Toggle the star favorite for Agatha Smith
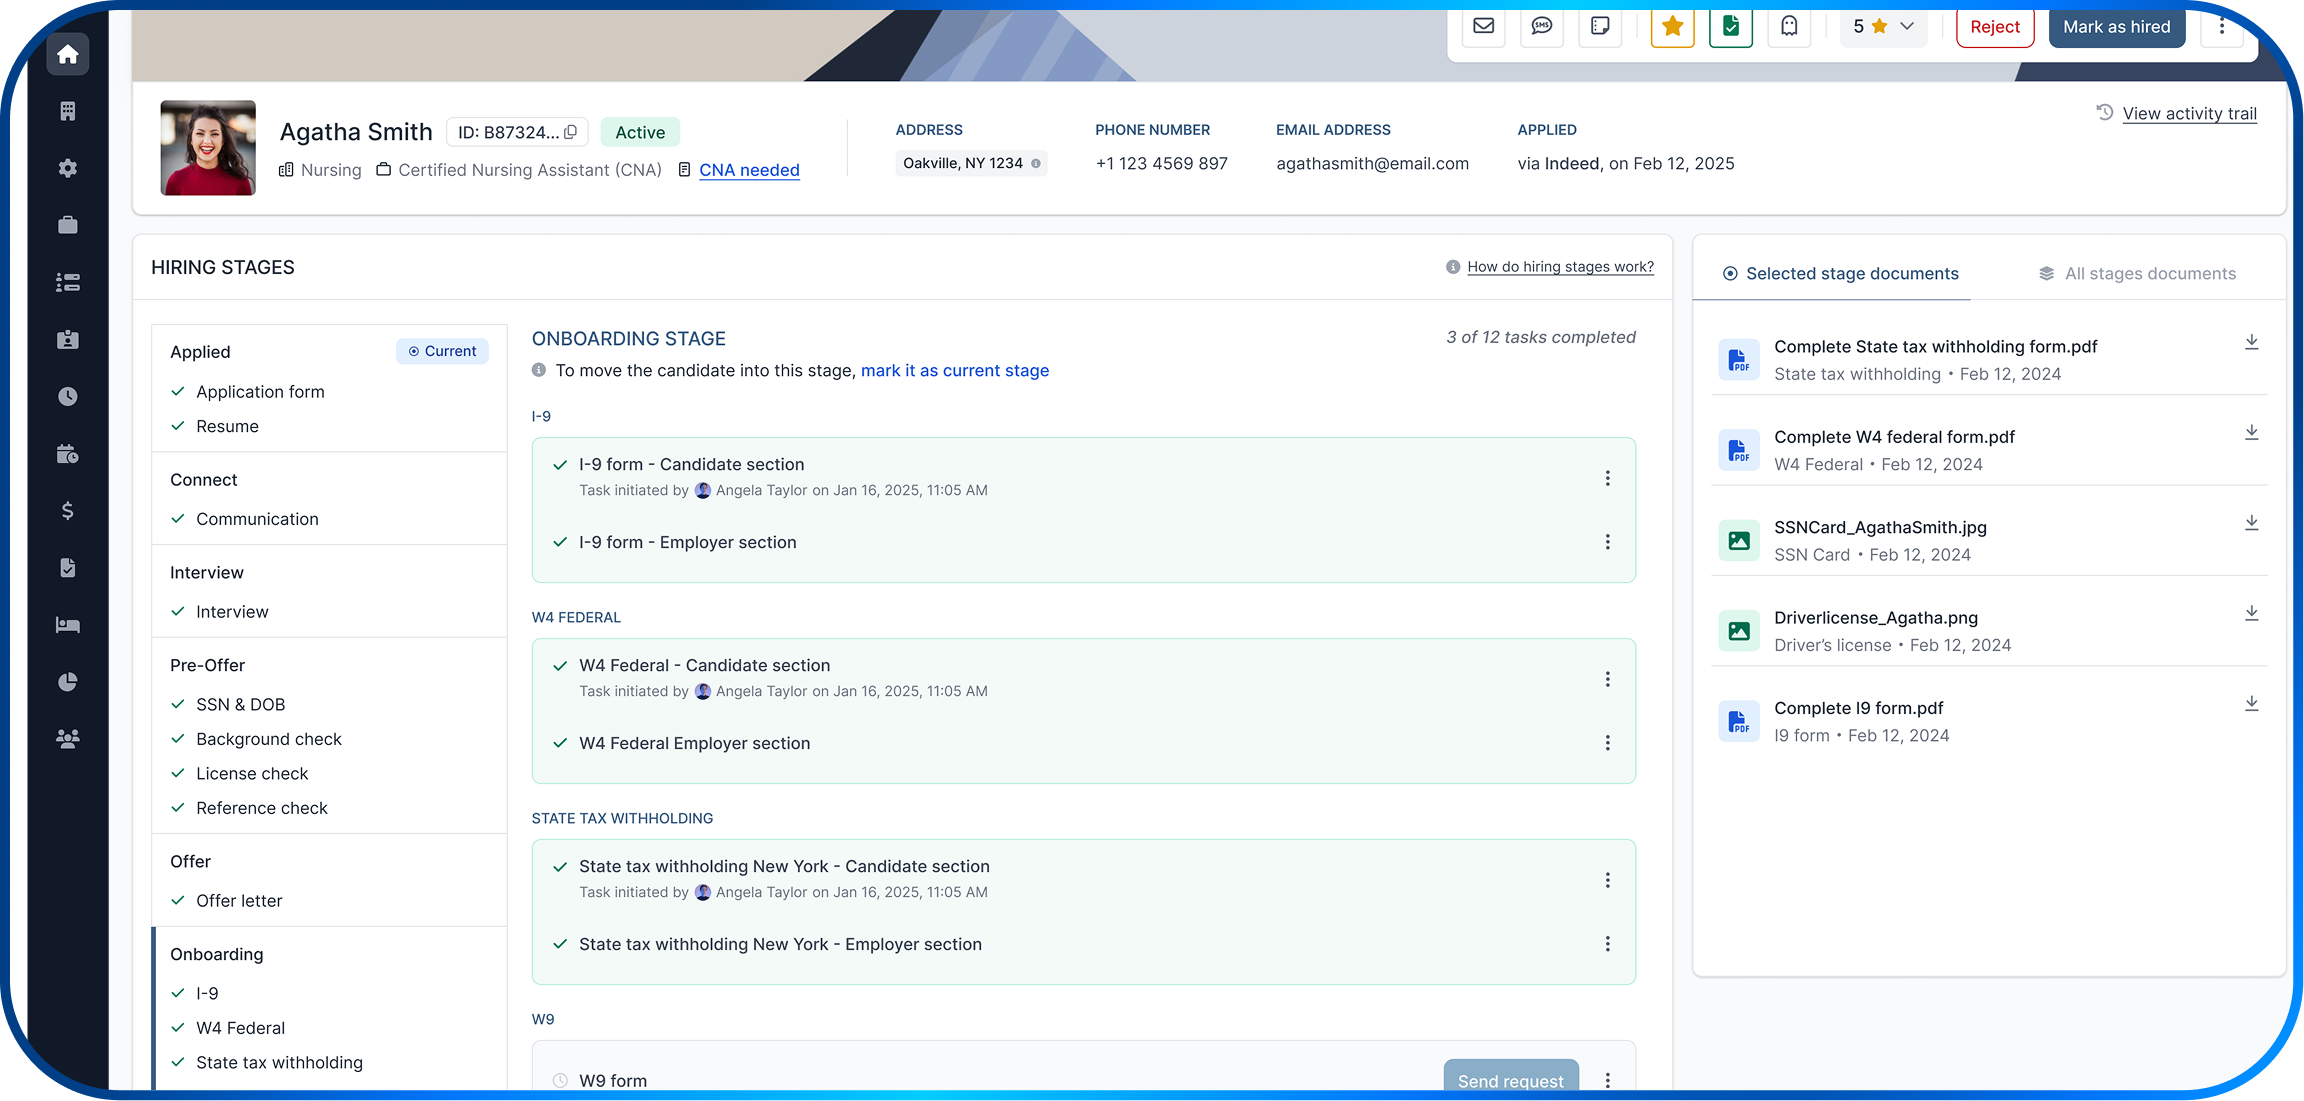The height and width of the screenshot is (1101, 2304). 1672,28
